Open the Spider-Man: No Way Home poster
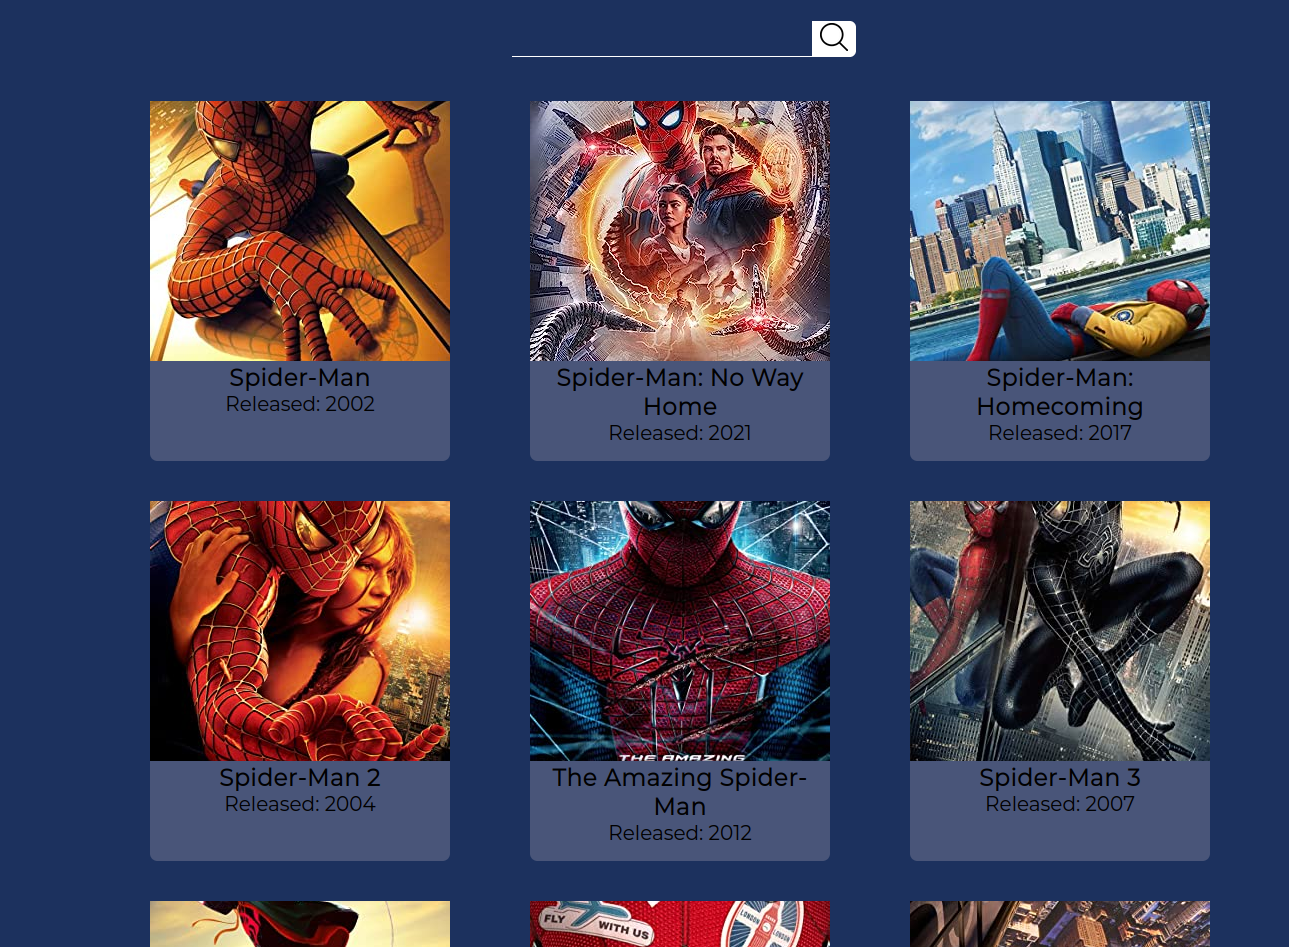Screen dimensions: 1289x947 (x=680, y=231)
